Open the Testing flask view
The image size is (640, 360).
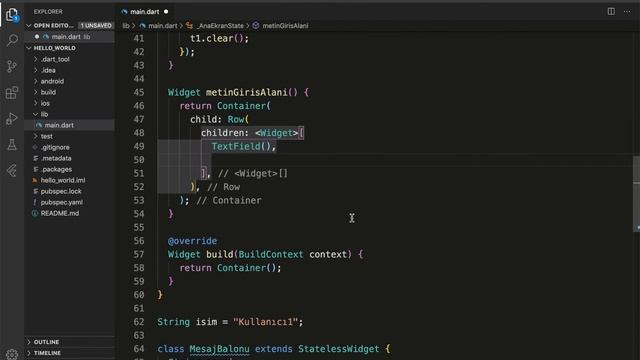tap(12, 144)
